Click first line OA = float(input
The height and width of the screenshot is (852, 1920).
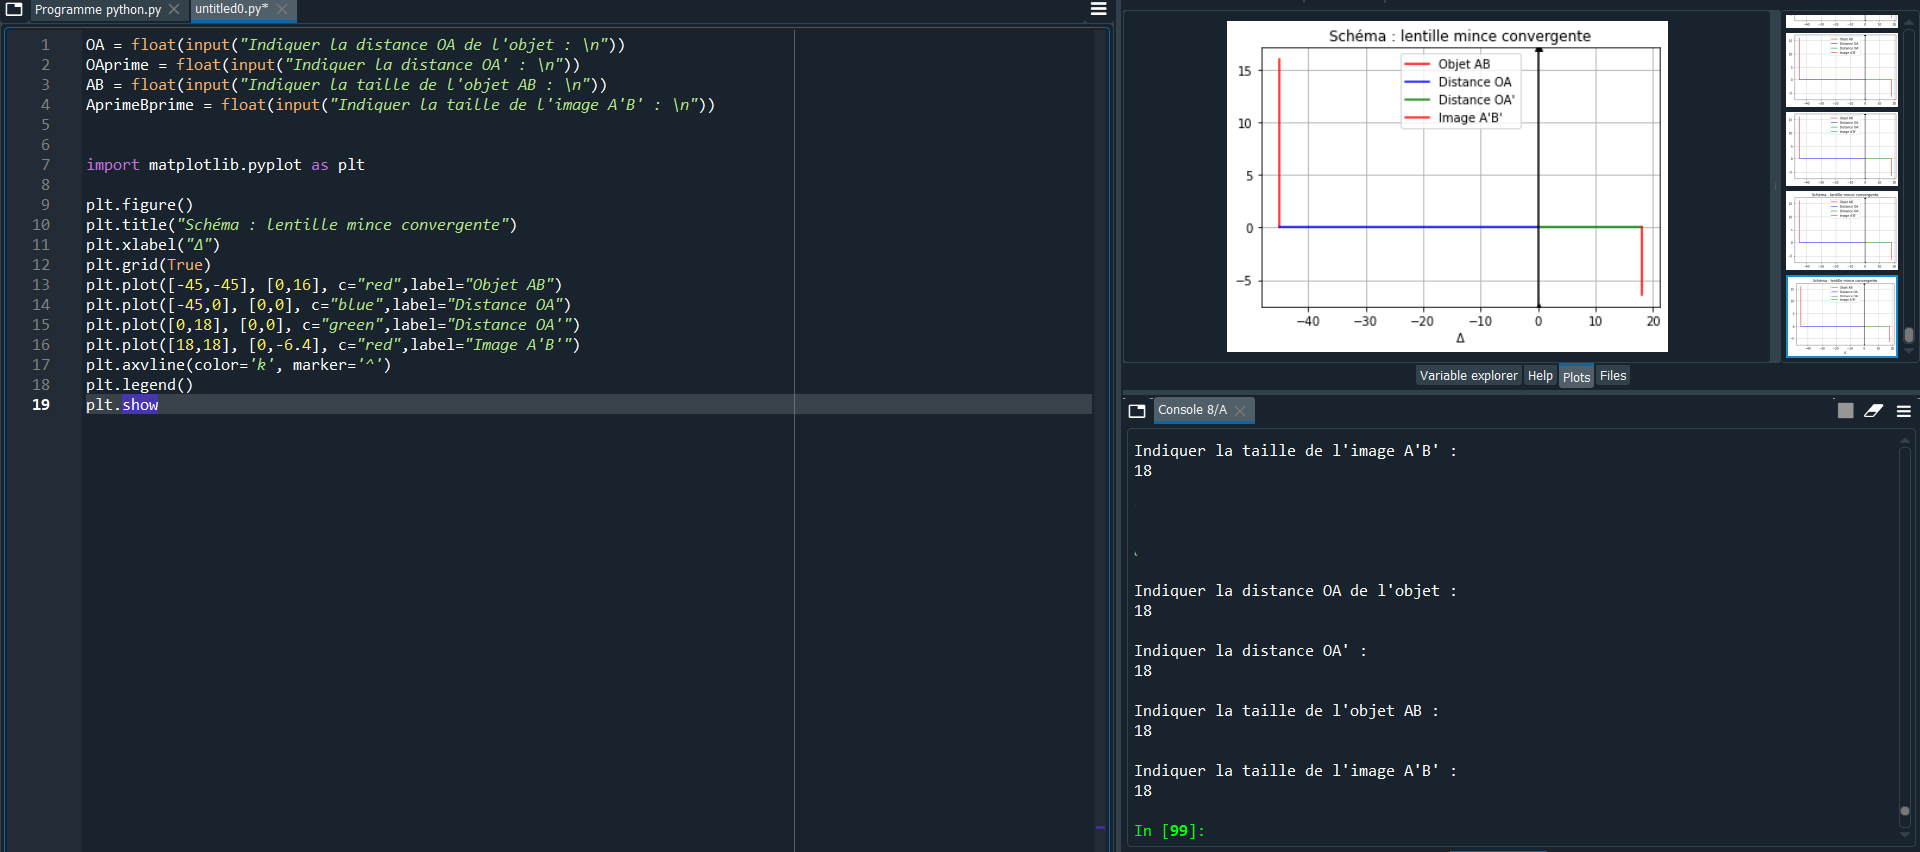(355, 45)
